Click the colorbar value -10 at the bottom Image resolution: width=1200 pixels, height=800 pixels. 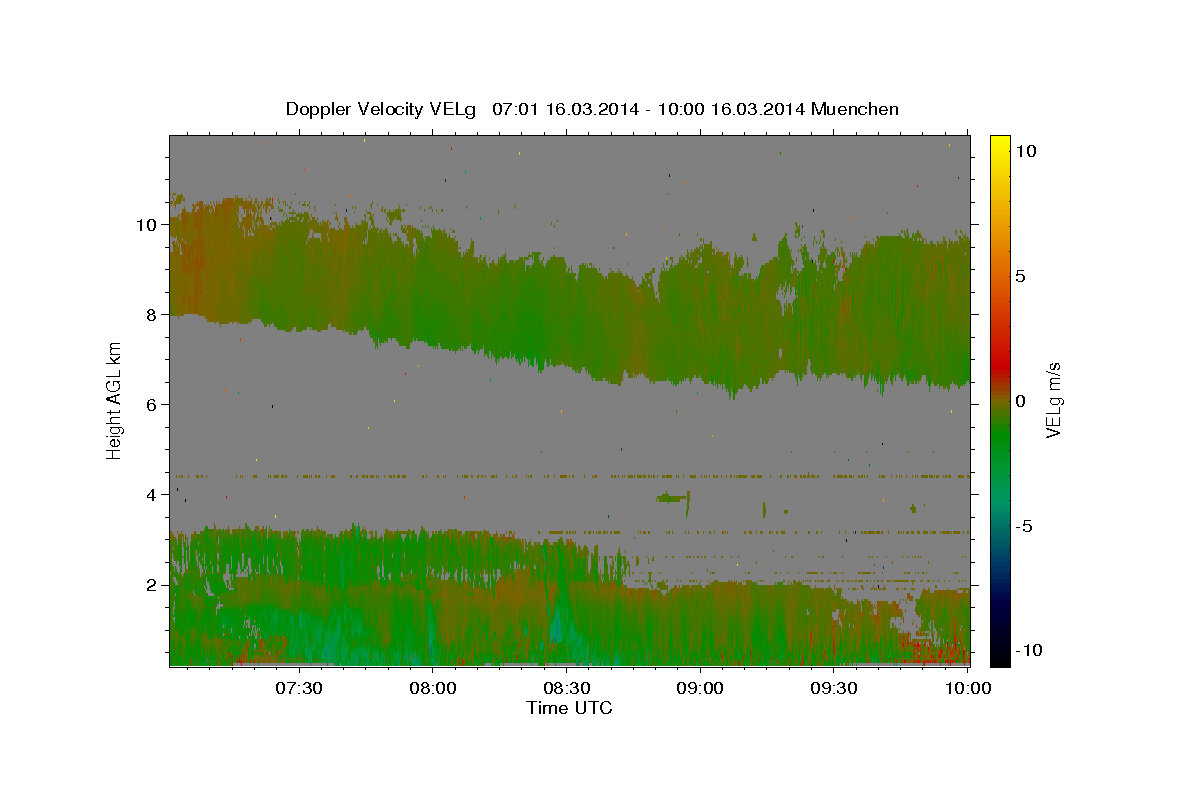tap(1028, 650)
